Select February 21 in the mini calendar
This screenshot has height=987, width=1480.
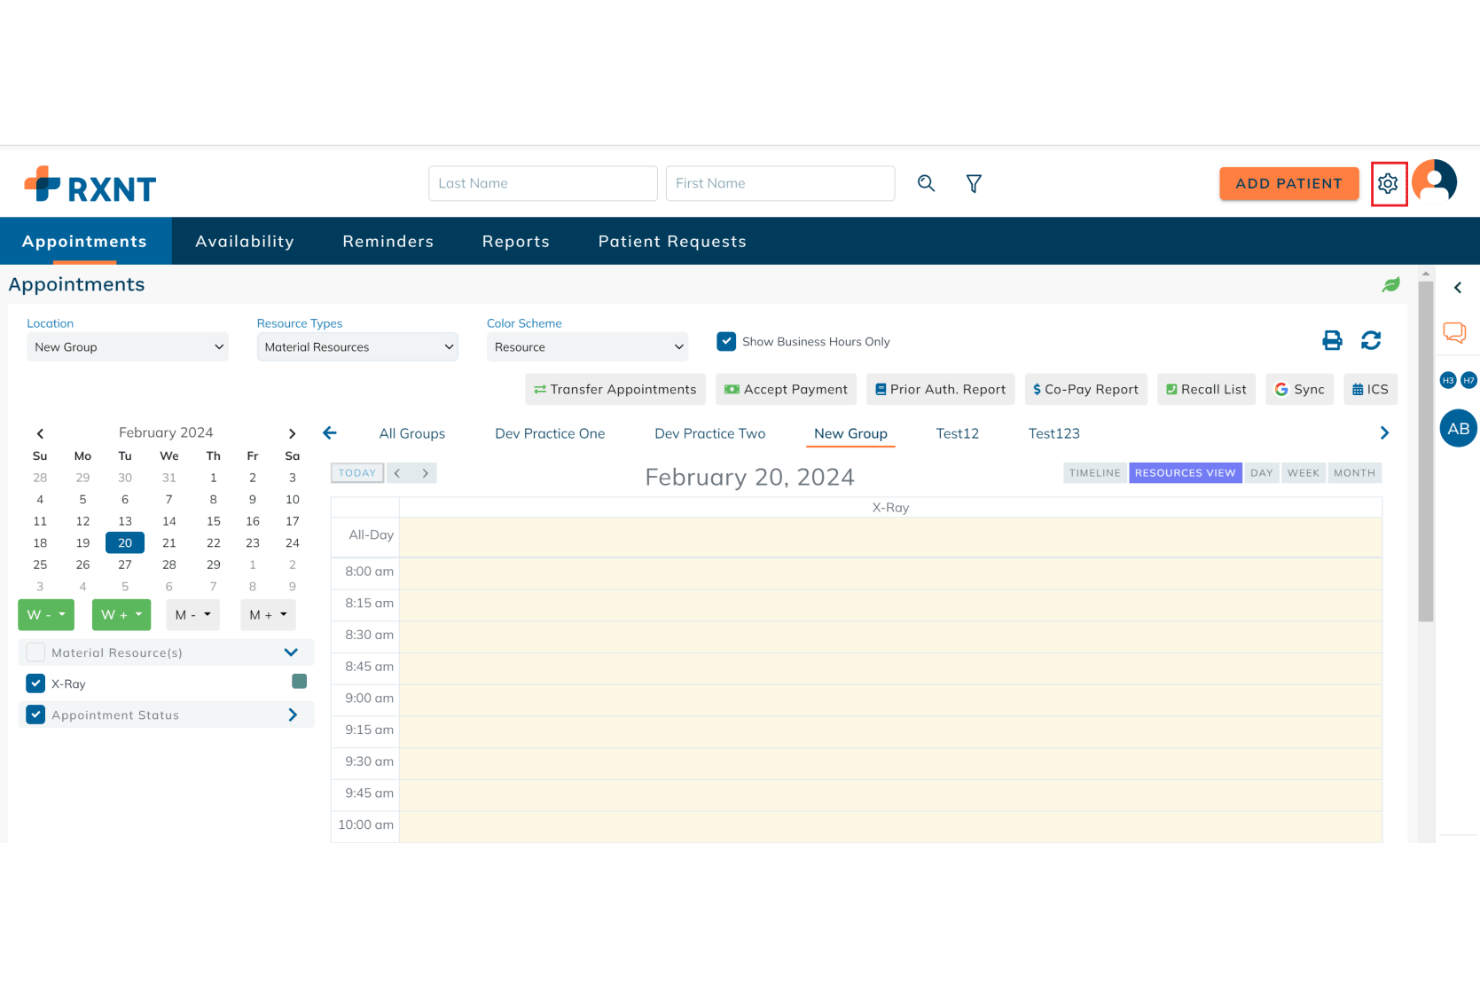tap(169, 543)
